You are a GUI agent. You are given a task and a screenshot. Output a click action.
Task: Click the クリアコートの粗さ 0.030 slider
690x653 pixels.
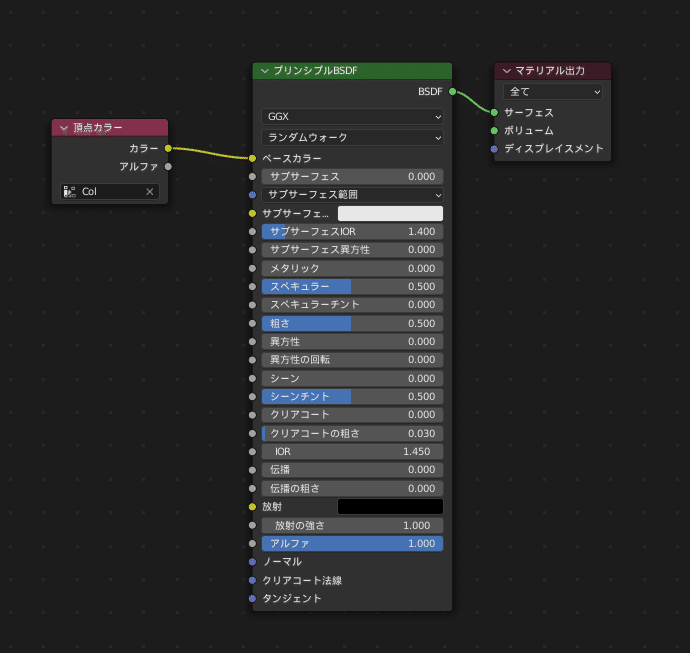(x=352, y=433)
